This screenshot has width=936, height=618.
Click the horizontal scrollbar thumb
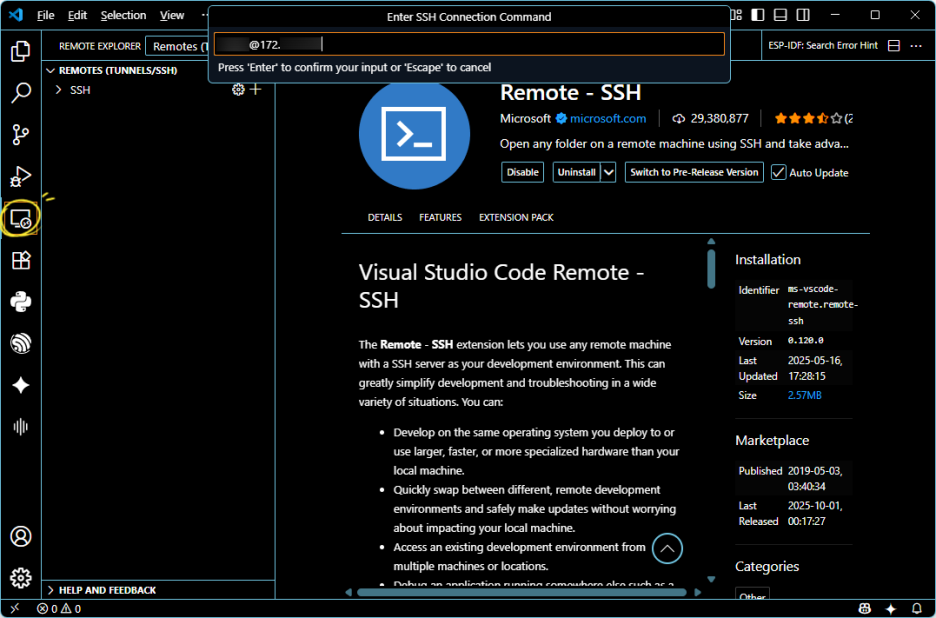521,592
